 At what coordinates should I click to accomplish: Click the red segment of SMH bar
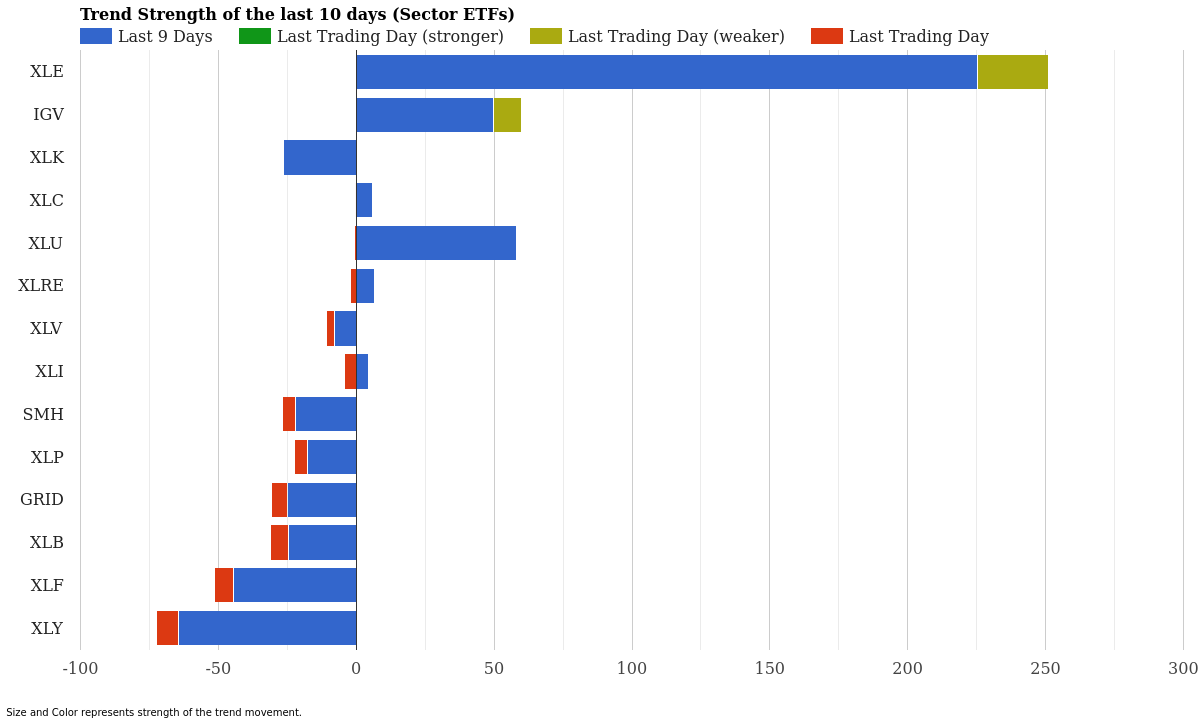tap(289, 414)
